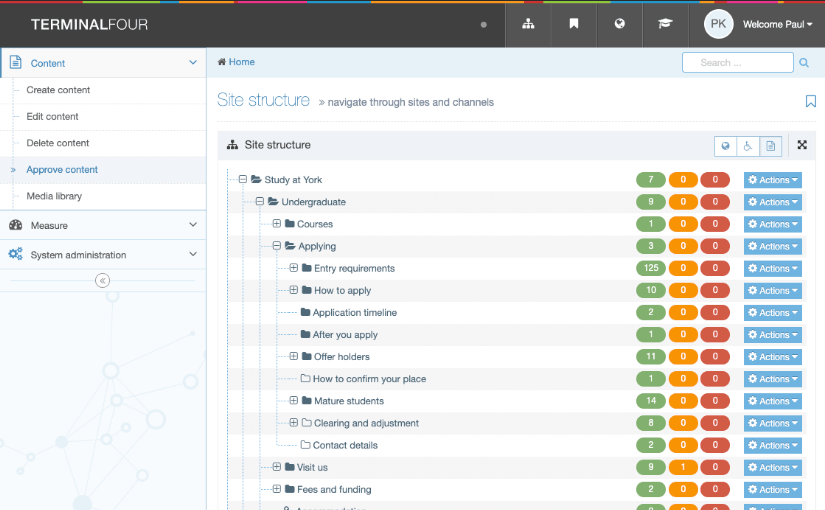The image size is (825, 510).
Task: Expand Site structure panel to fullscreen
Action: (802, 145)
